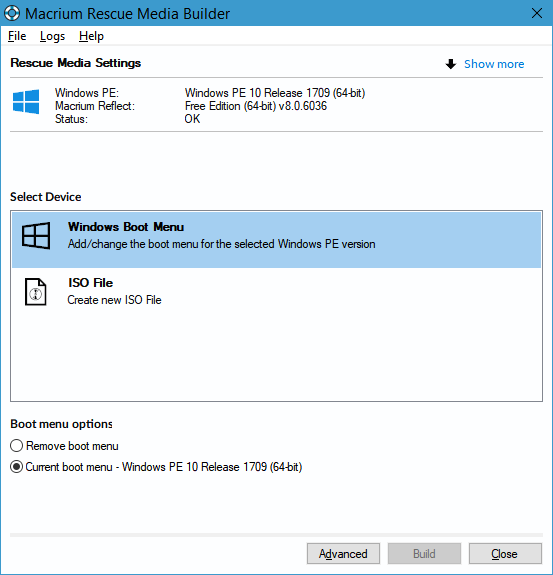Click the Free Edition v8.0.6036 text
This screenshot has width=553, height=575.
coord(256,106)
